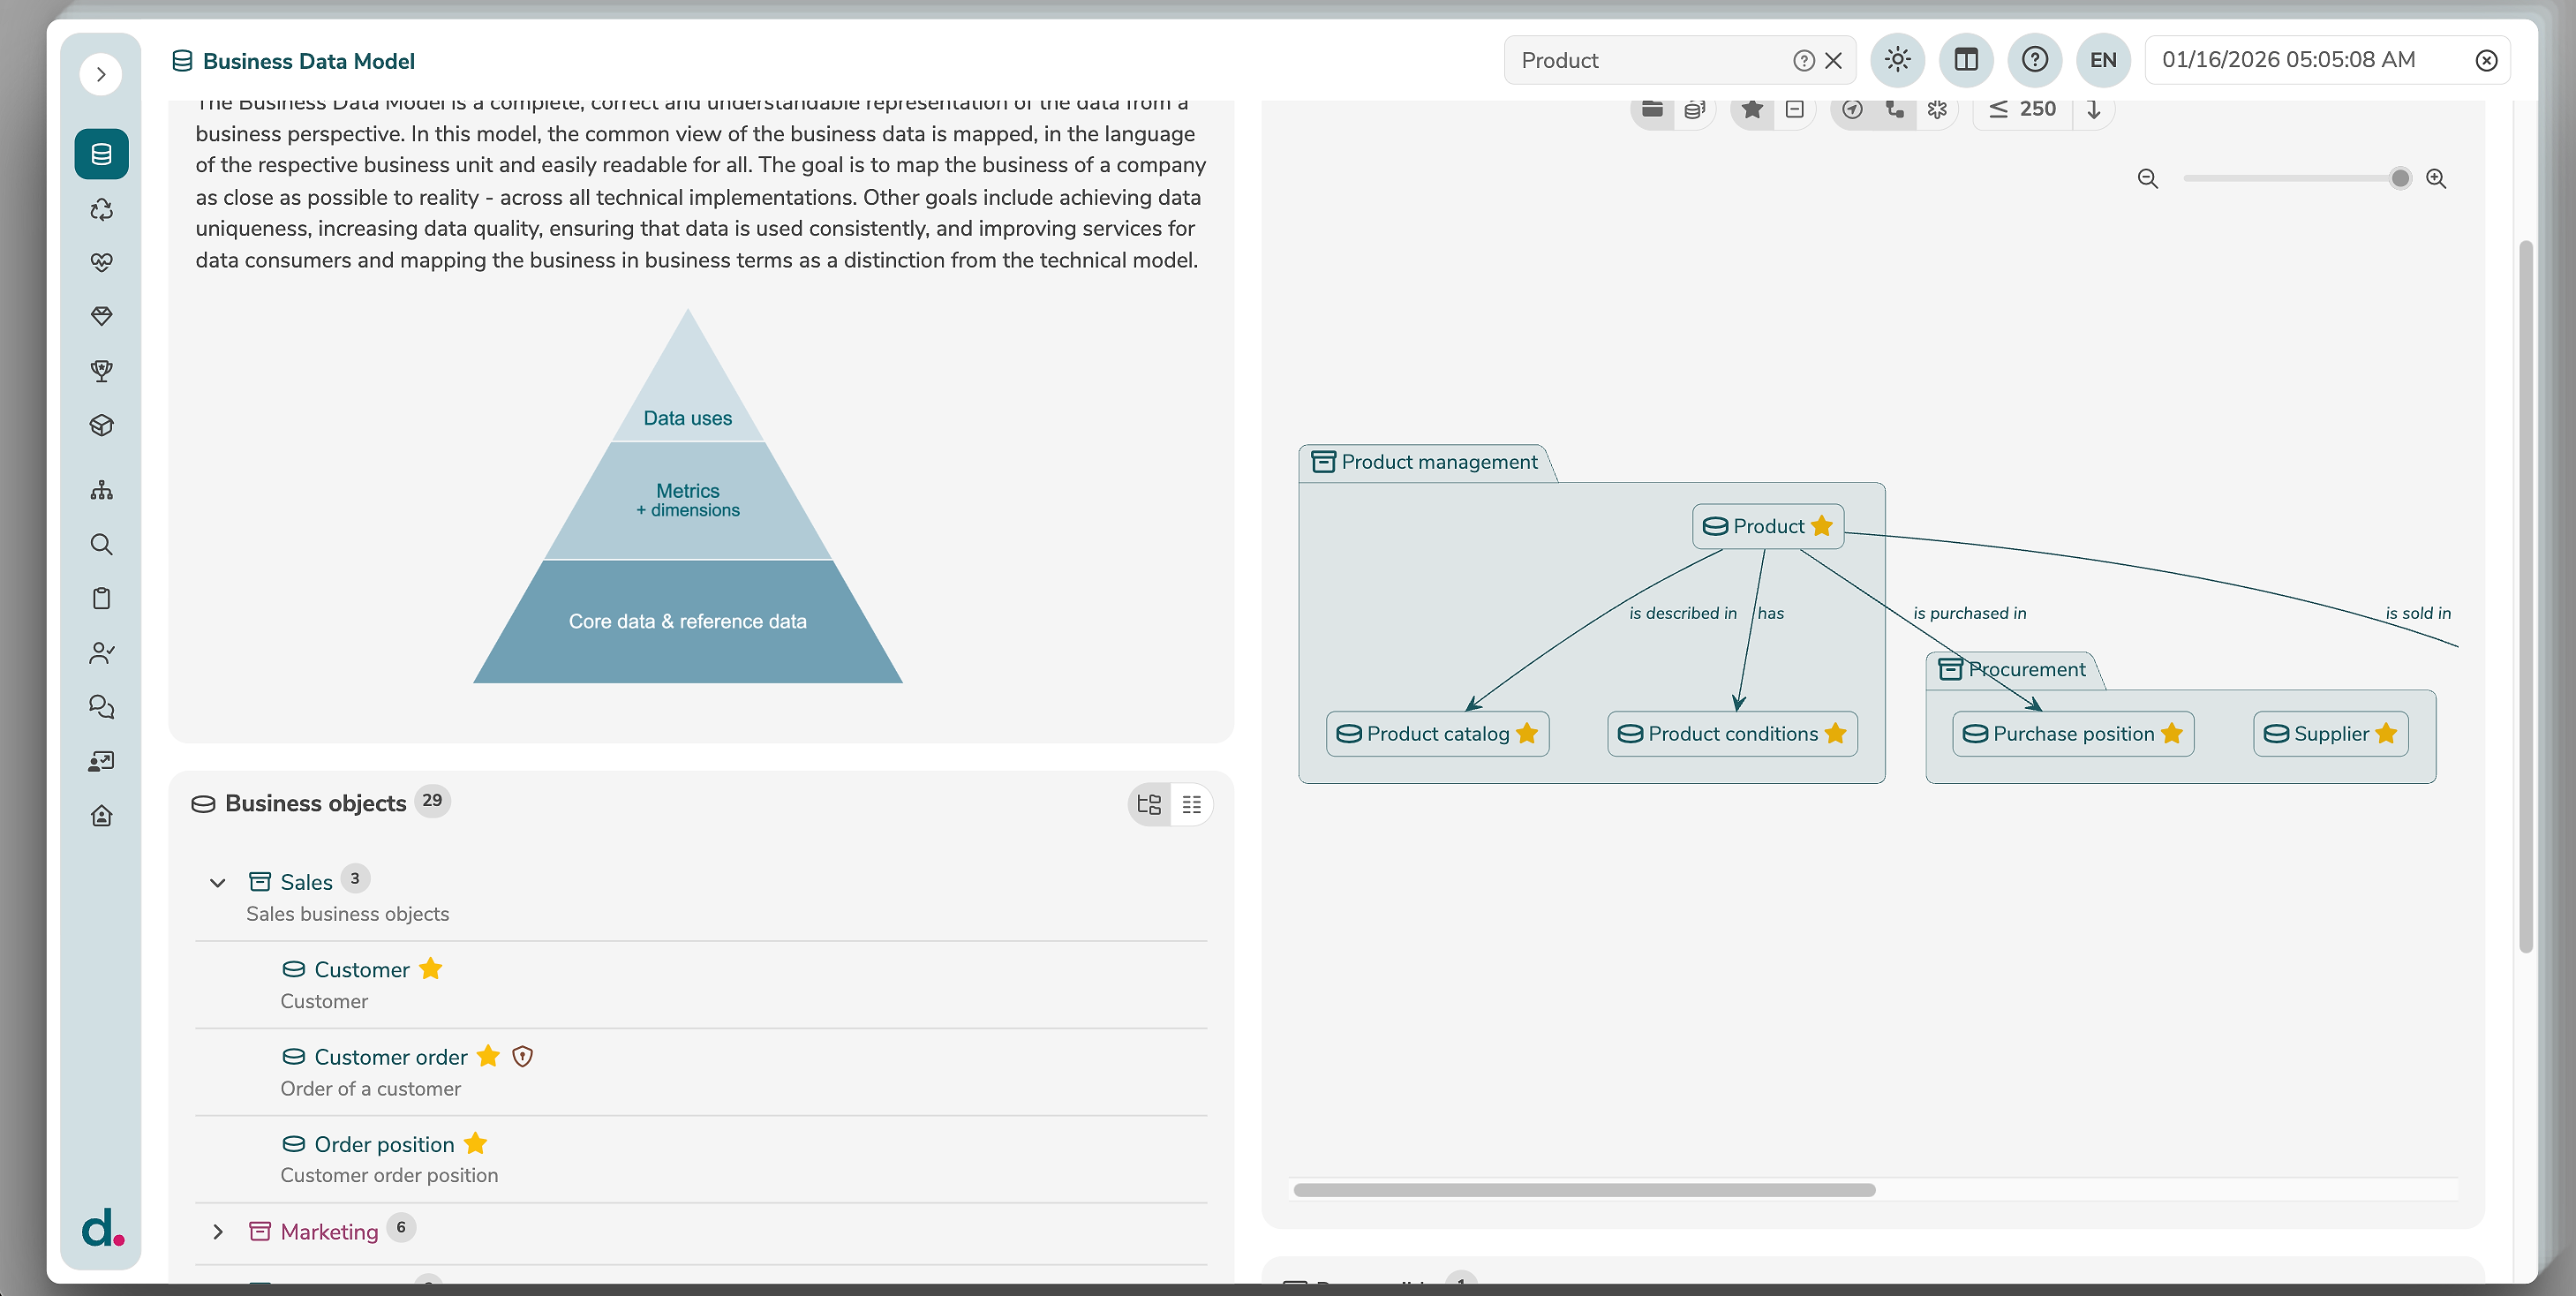Click the zoom in magnifier icon

[2436, 179]
